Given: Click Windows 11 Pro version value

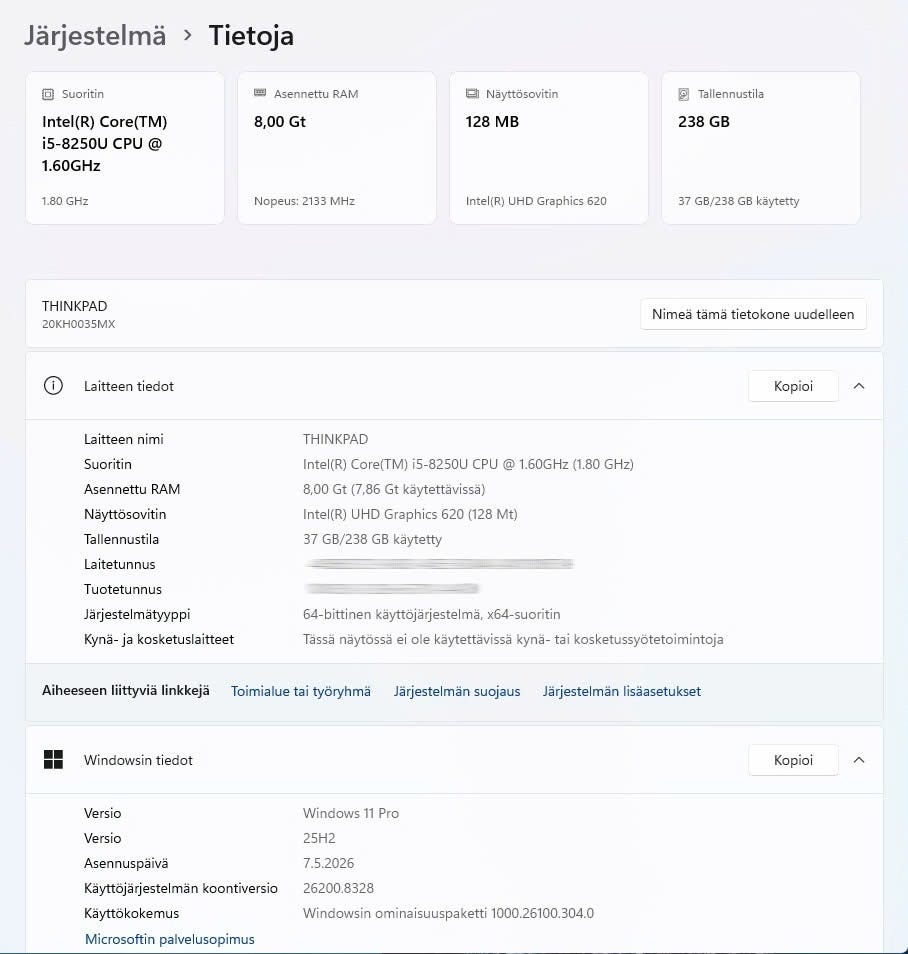Looking at the screenshot, I should pyautogui.click(x=351, y=813).
